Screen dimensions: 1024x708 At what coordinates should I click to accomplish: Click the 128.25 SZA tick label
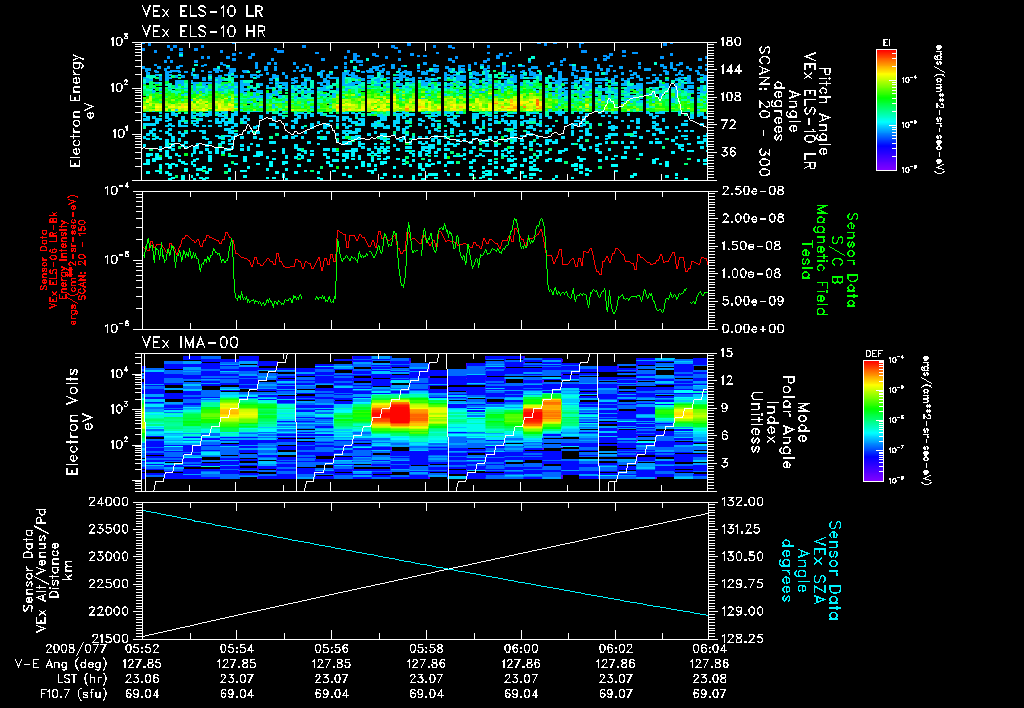(743, 639)
